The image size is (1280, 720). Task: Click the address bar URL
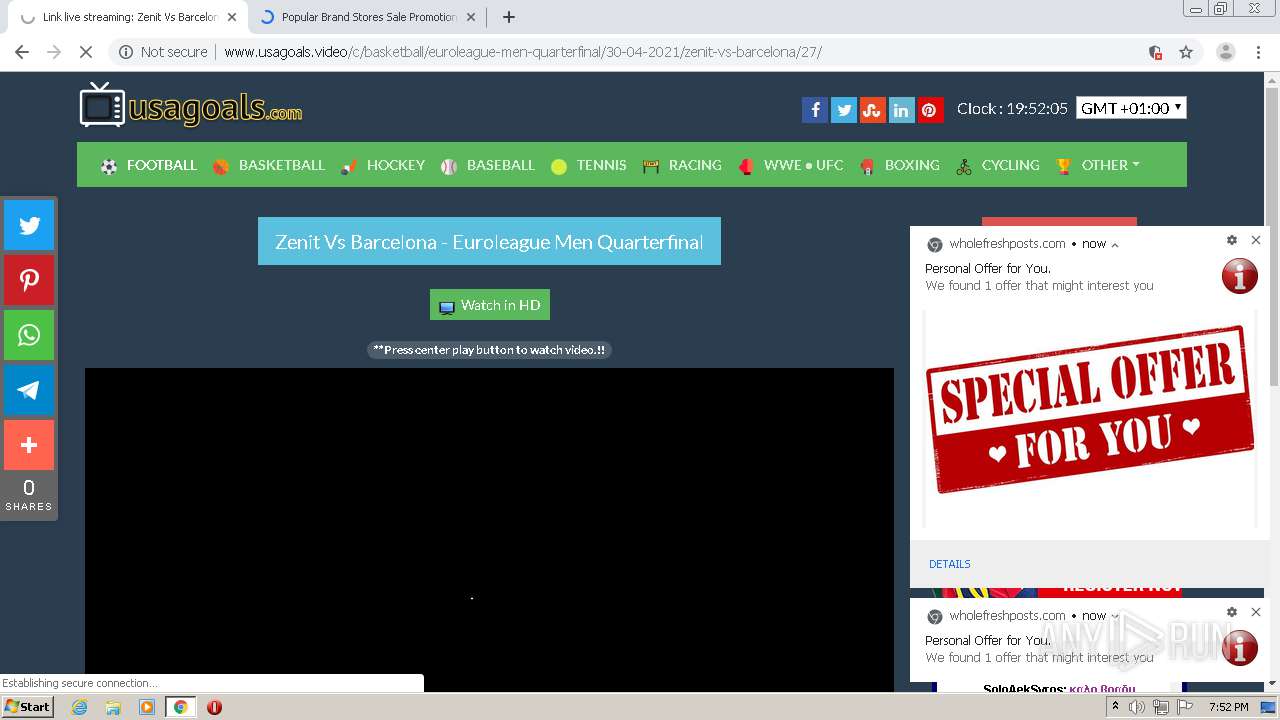pyautogui.click(x=522, y=52)
